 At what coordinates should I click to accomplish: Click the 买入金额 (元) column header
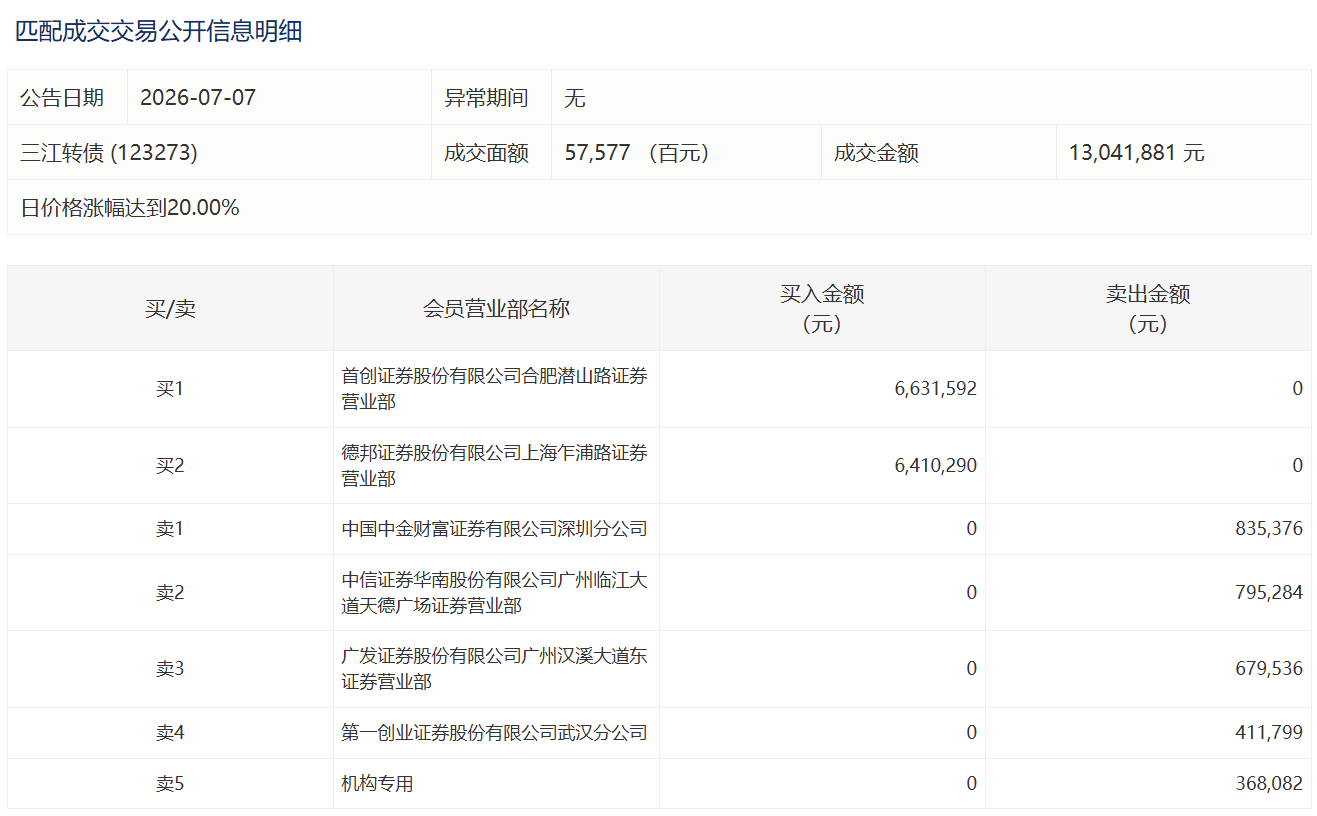(822, 308)
